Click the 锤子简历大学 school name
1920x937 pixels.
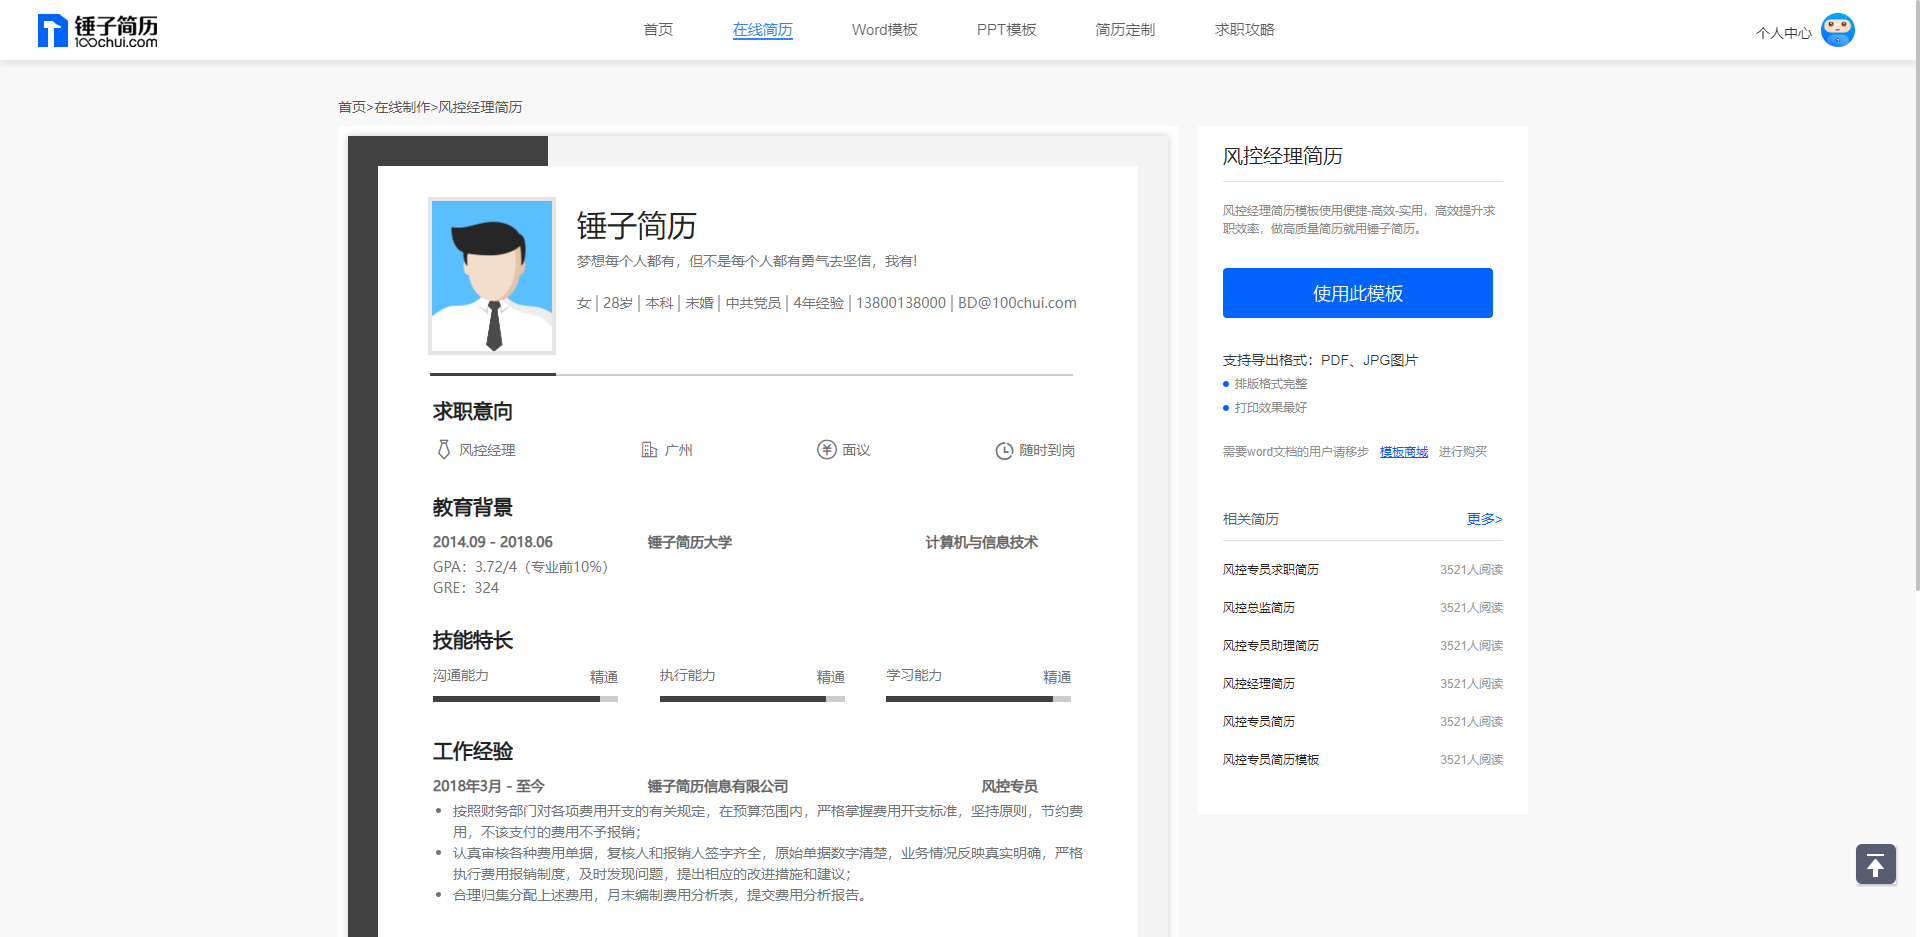pos(689,542)
